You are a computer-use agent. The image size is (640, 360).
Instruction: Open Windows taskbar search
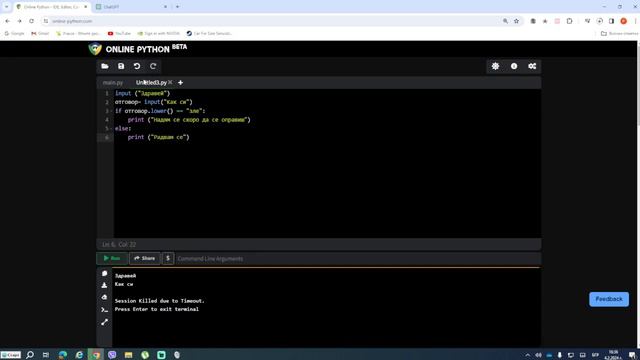point(30,355)
